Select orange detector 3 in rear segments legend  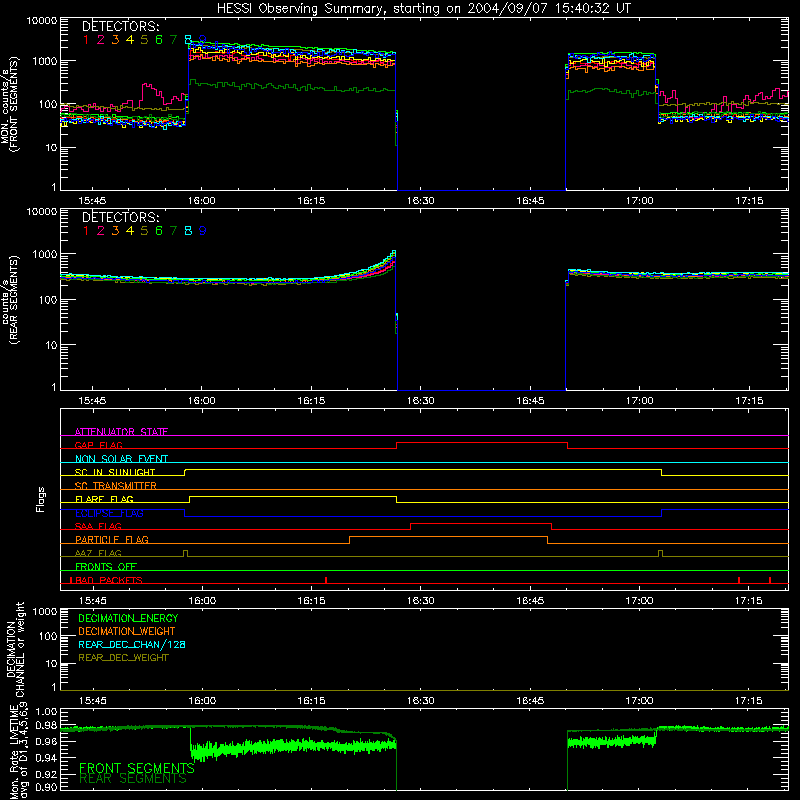point(115,231)
